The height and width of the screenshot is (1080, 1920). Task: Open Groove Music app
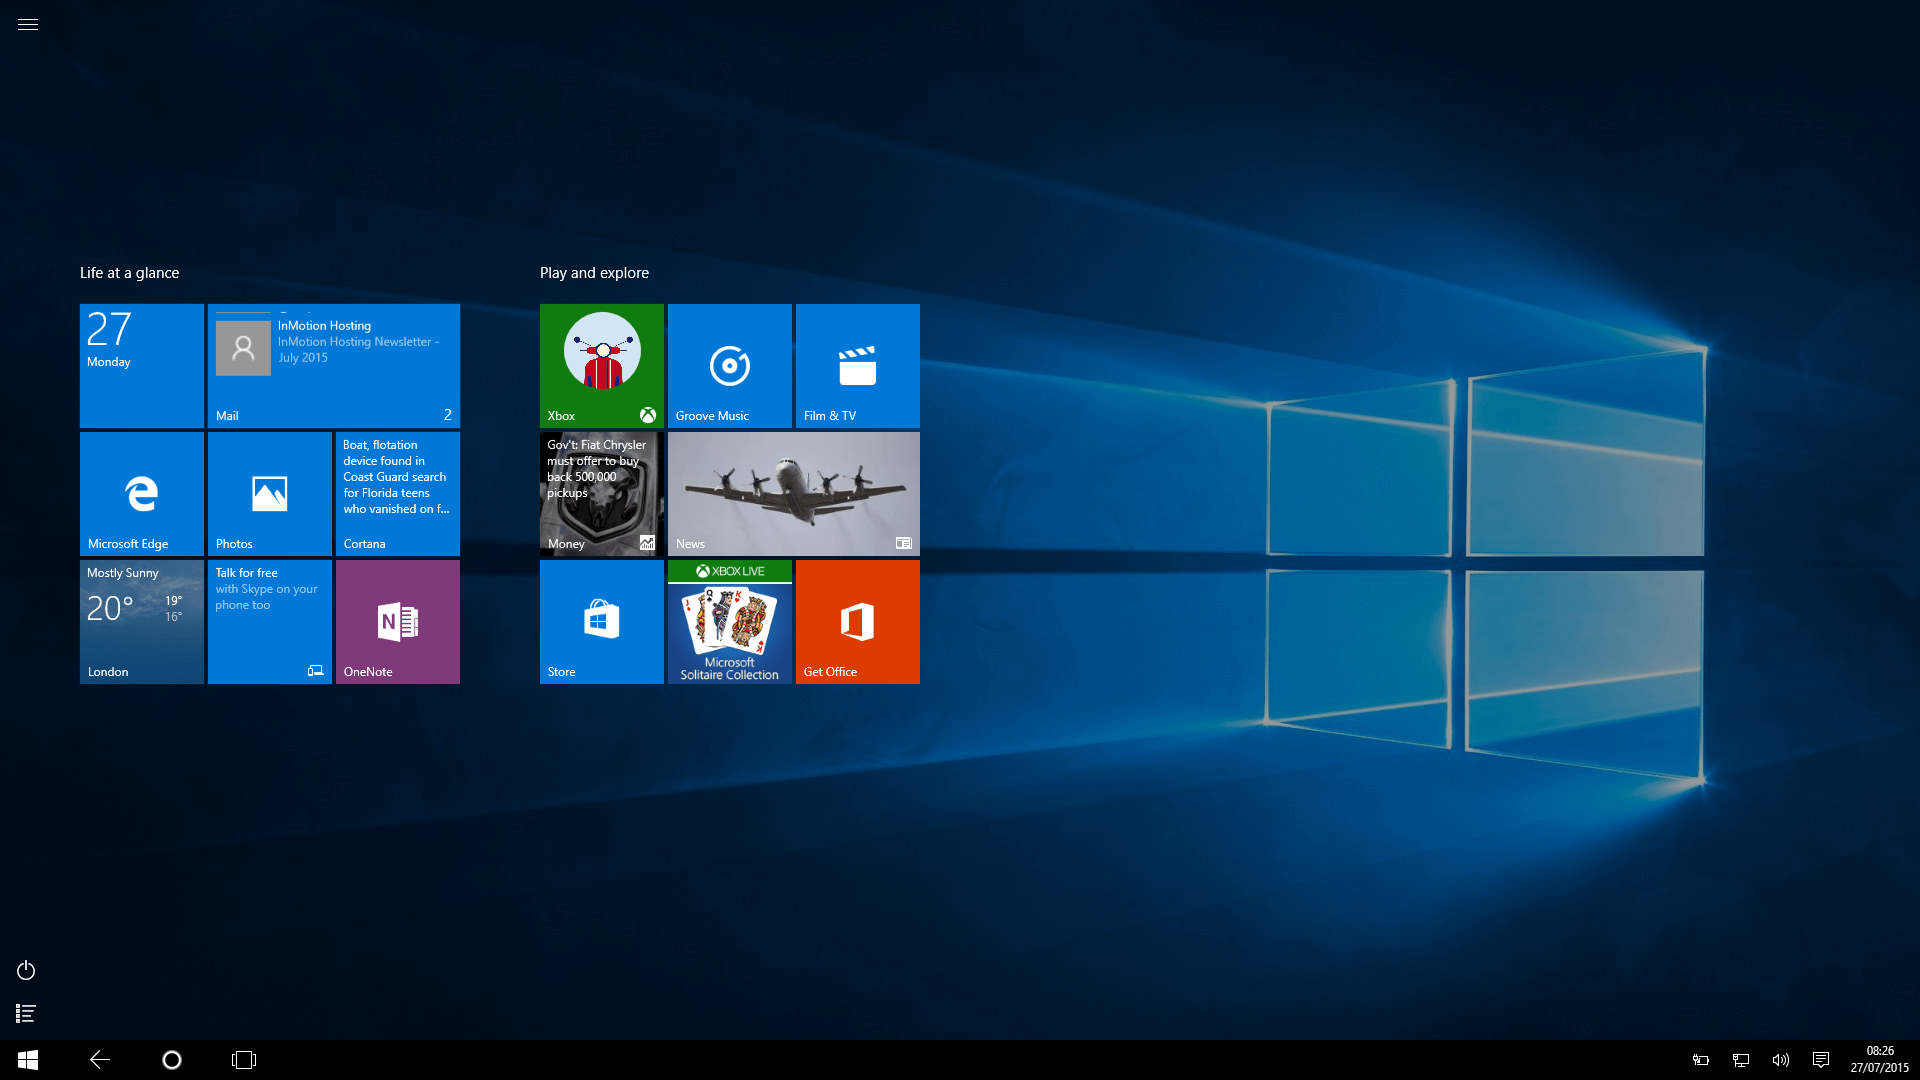729,365
